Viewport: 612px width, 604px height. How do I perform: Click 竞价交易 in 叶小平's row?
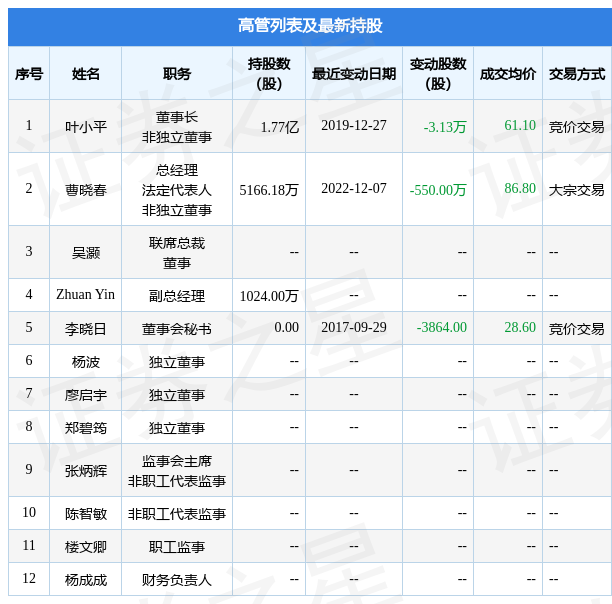(x=576, y=127)
